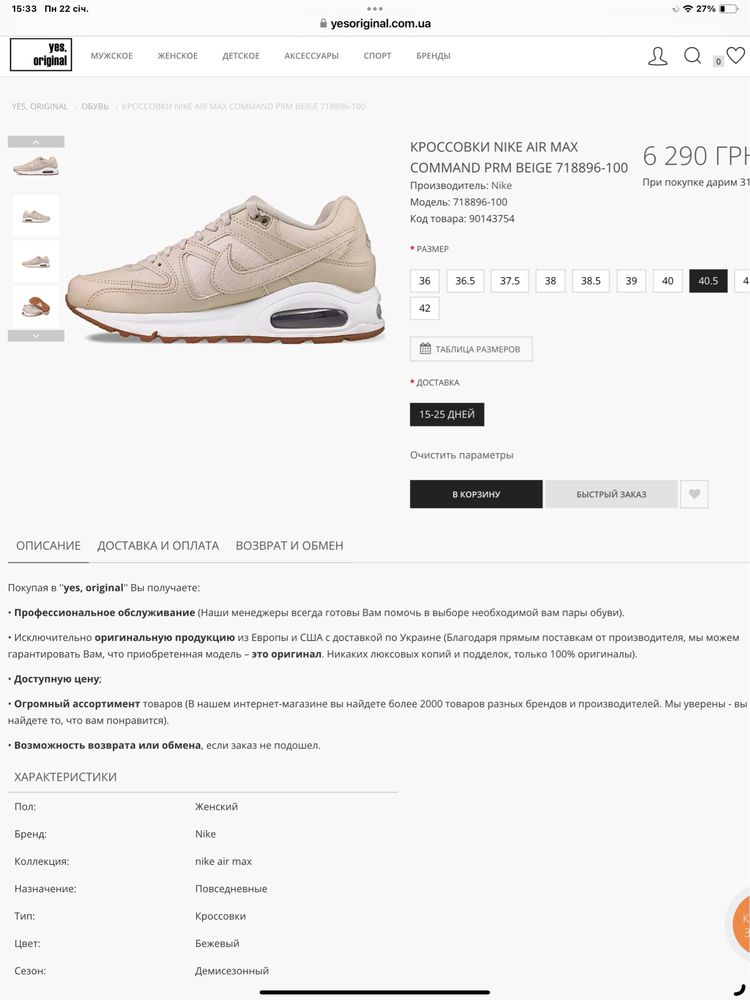Switch to the ВОЗВРАТ И ОБМЕН tab
Screen dimensions: 750x1000
(290, 546)
